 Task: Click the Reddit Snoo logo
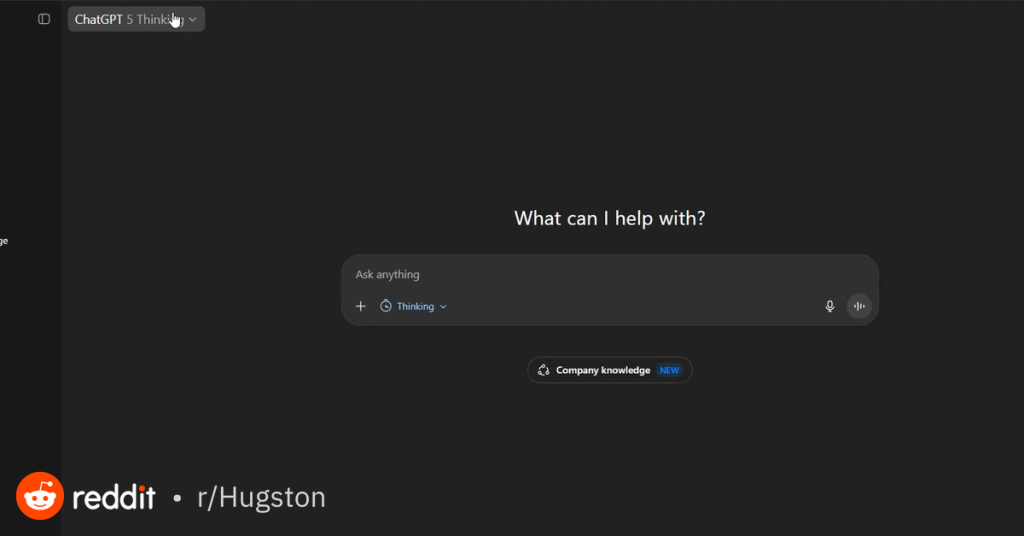point(40,496)
